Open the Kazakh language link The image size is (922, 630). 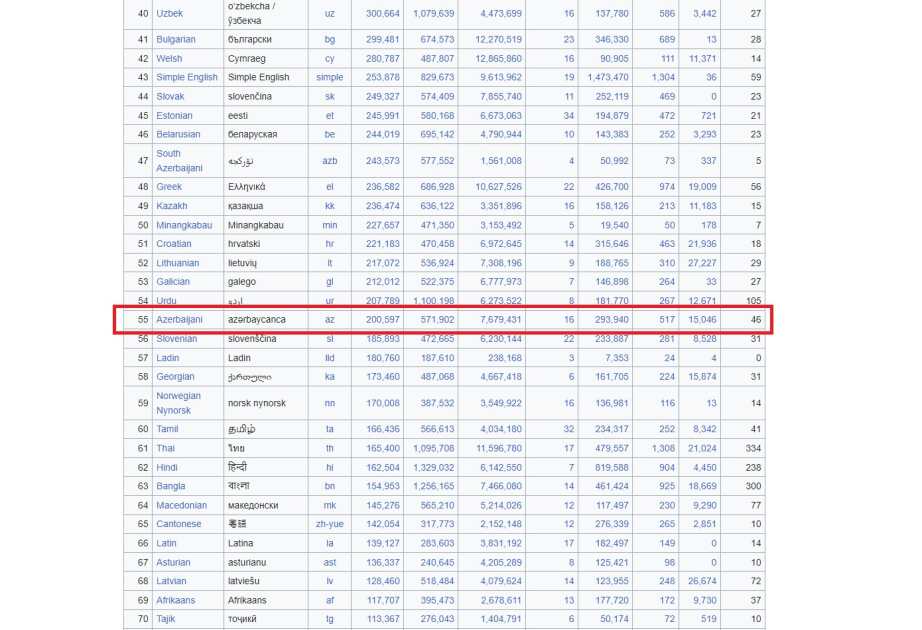tap(172, 206)
